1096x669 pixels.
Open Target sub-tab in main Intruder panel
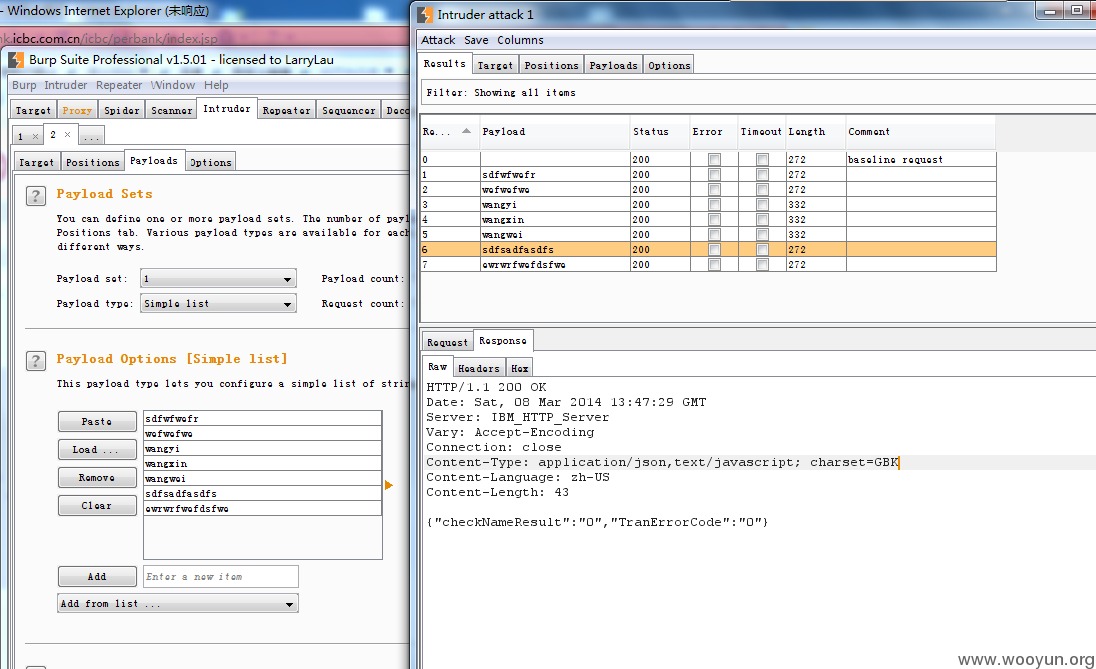[36, 162]
